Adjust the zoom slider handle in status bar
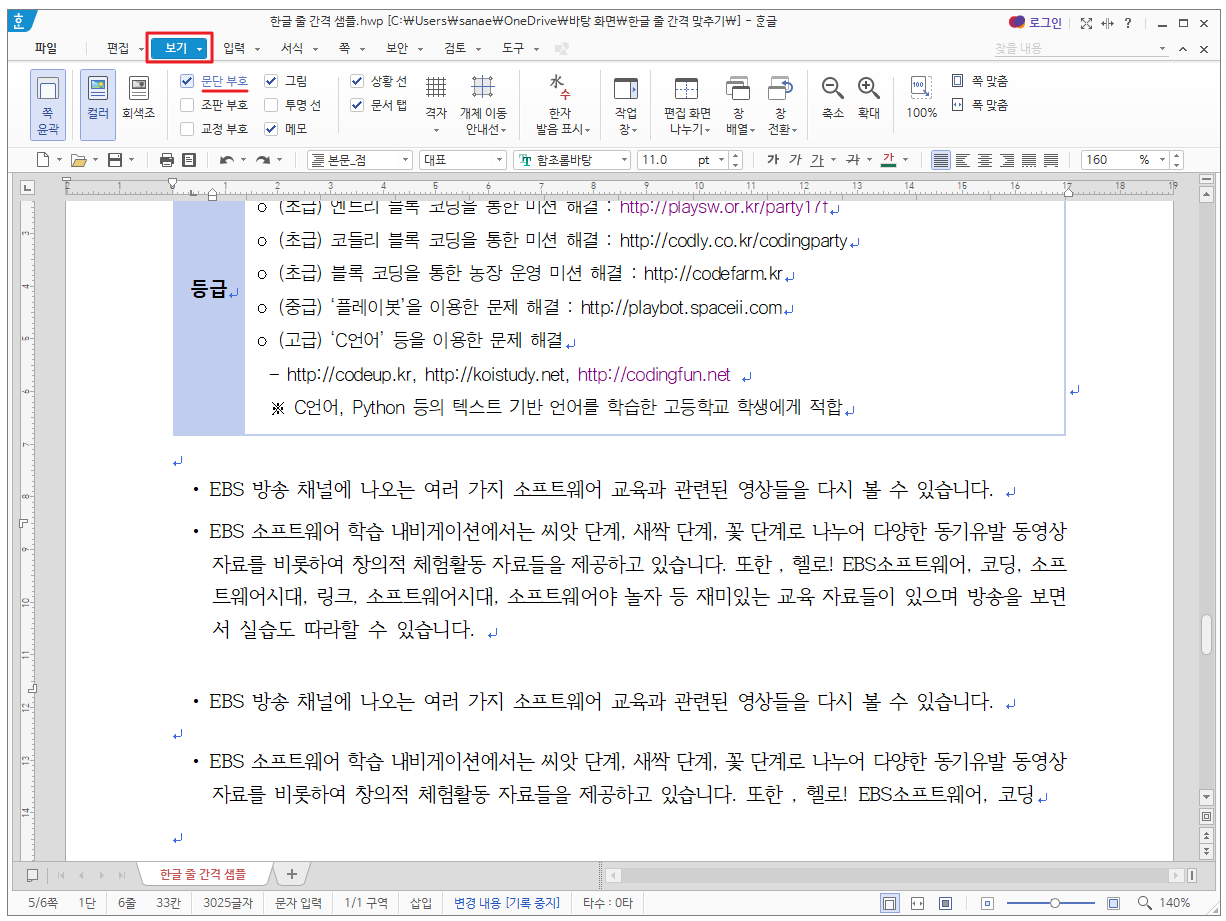 coord(1055,903)
